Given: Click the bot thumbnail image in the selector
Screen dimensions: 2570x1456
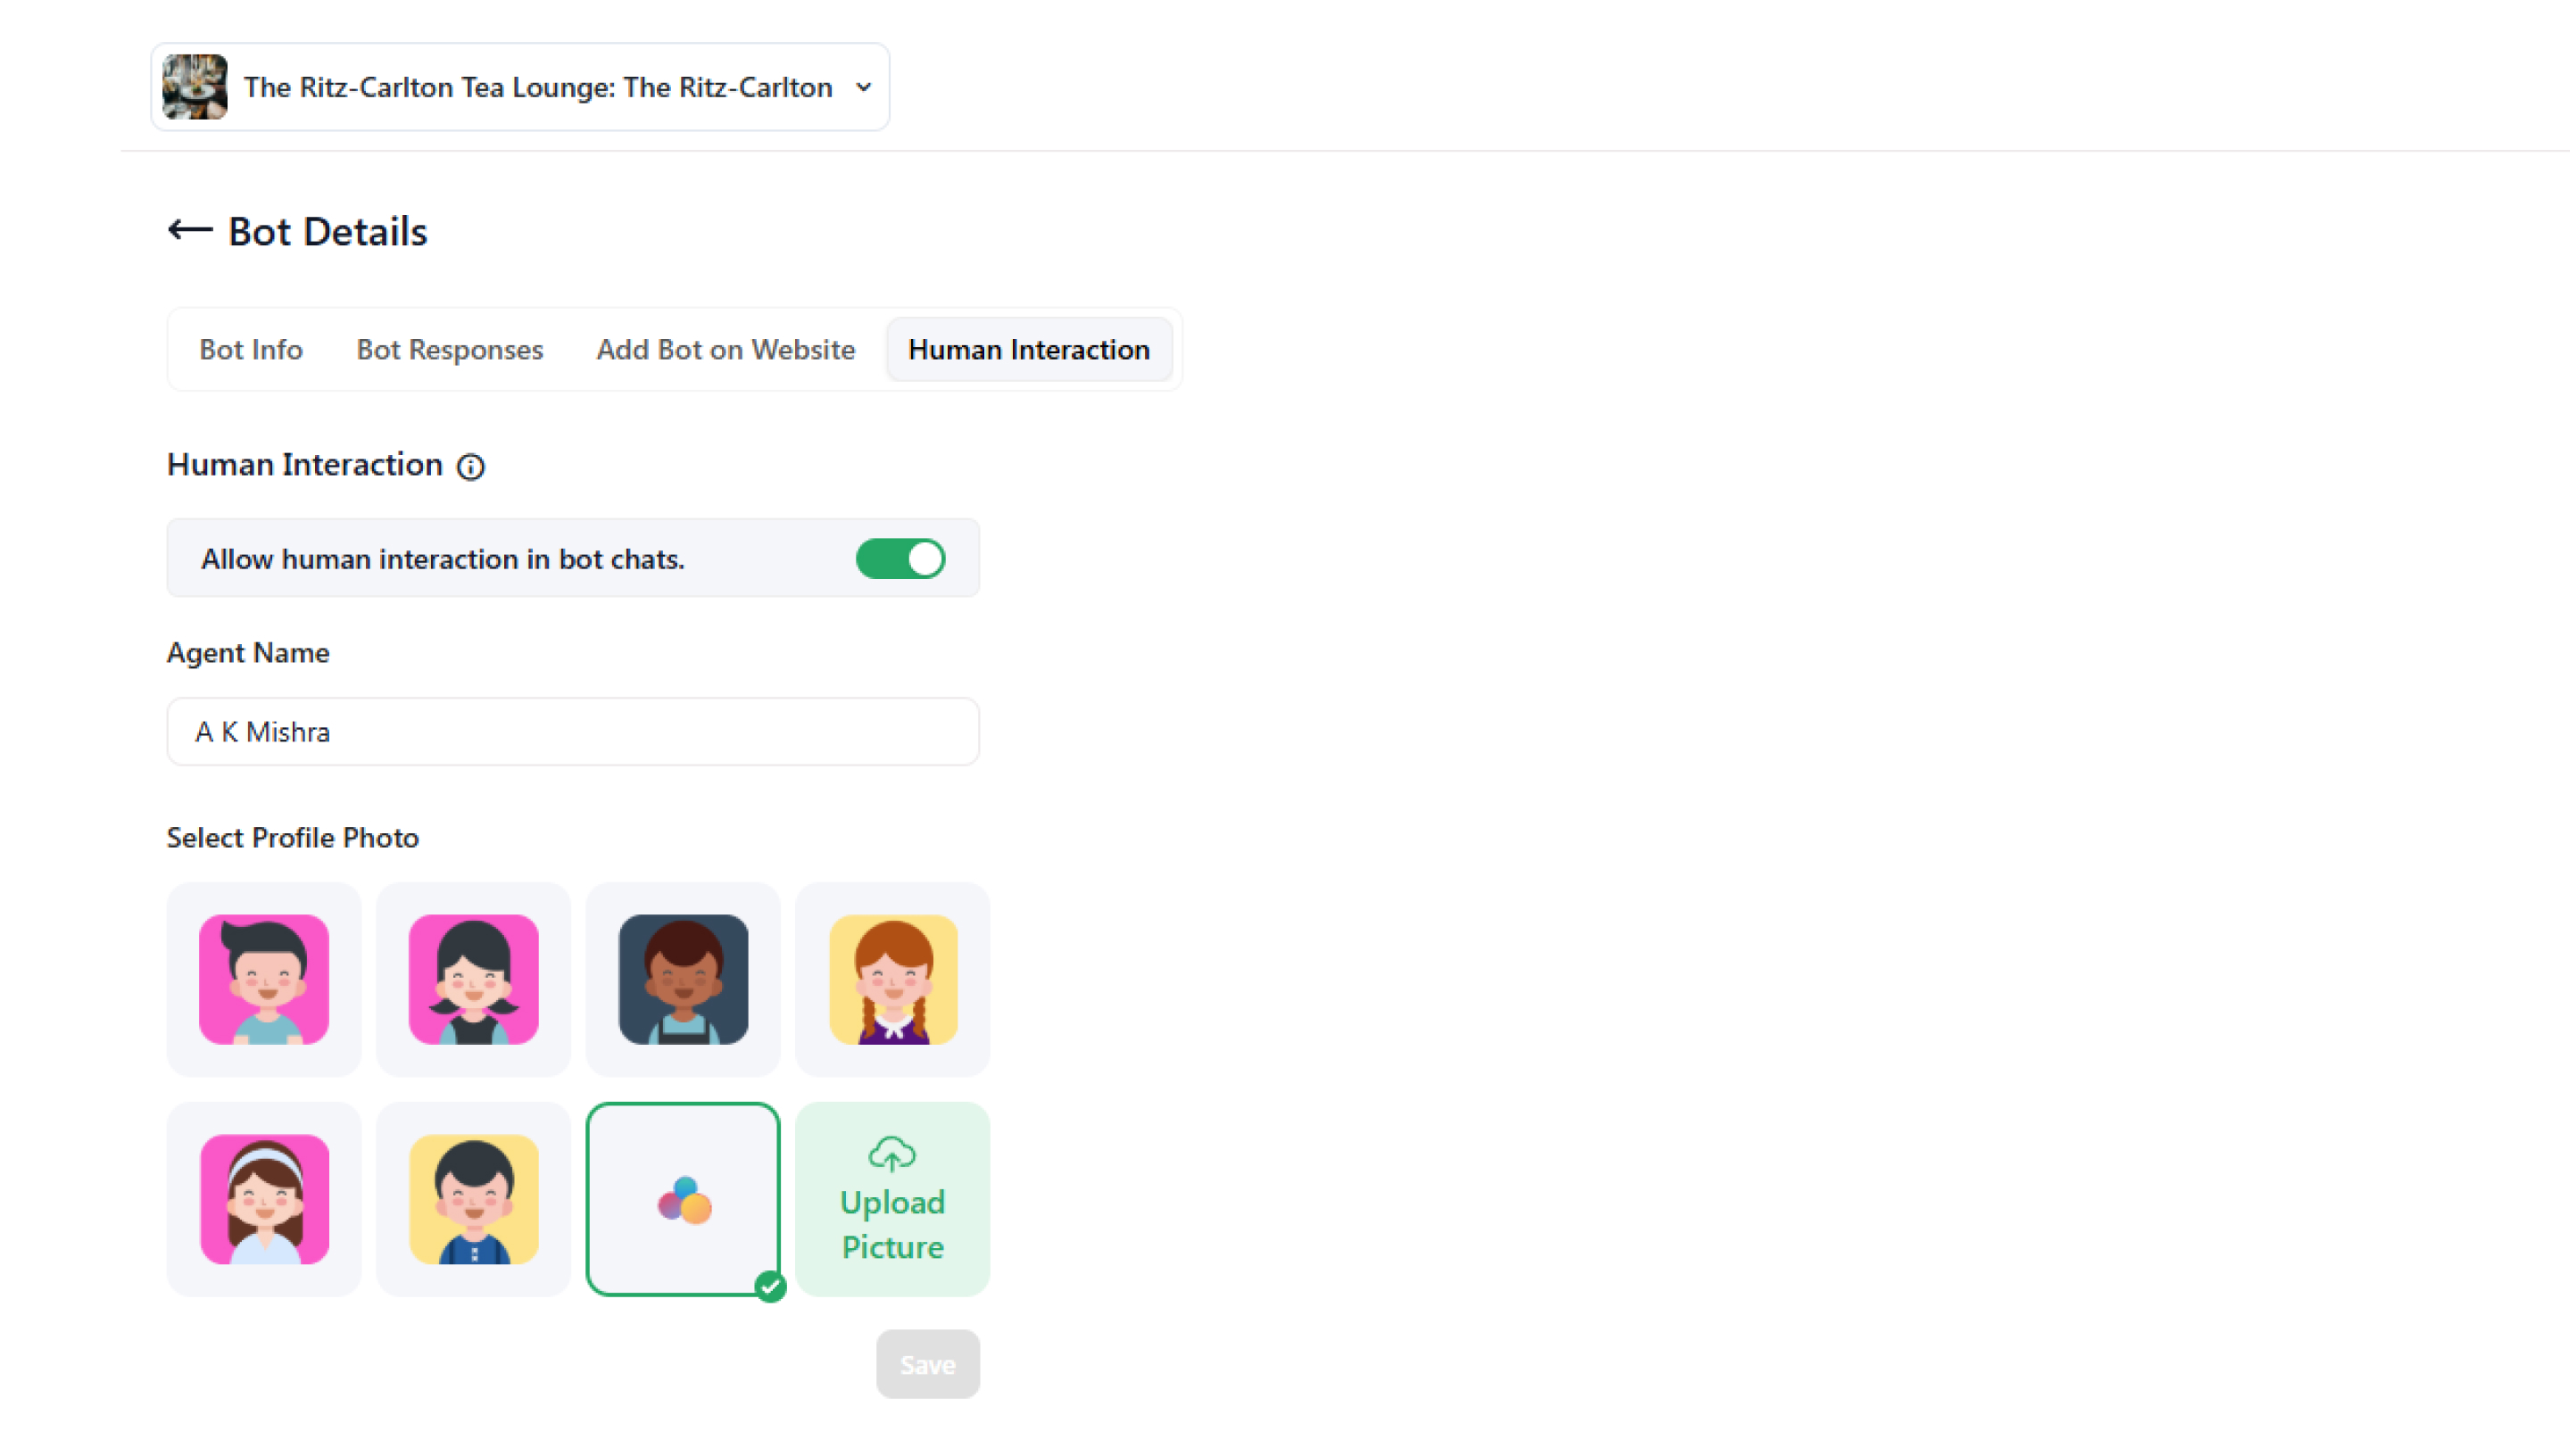Looking at the screenshot, I should point(195,87).
